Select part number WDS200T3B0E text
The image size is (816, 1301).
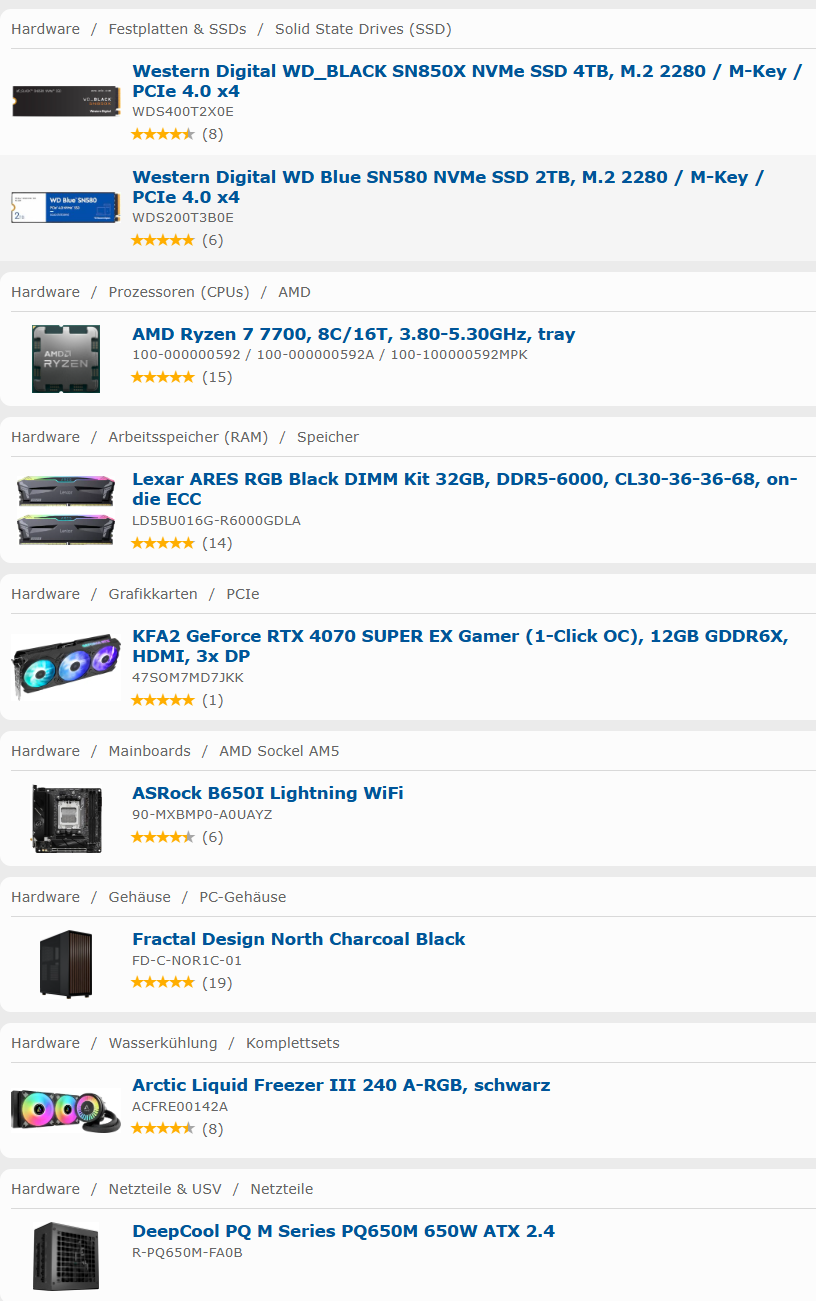tap(183, 218)
